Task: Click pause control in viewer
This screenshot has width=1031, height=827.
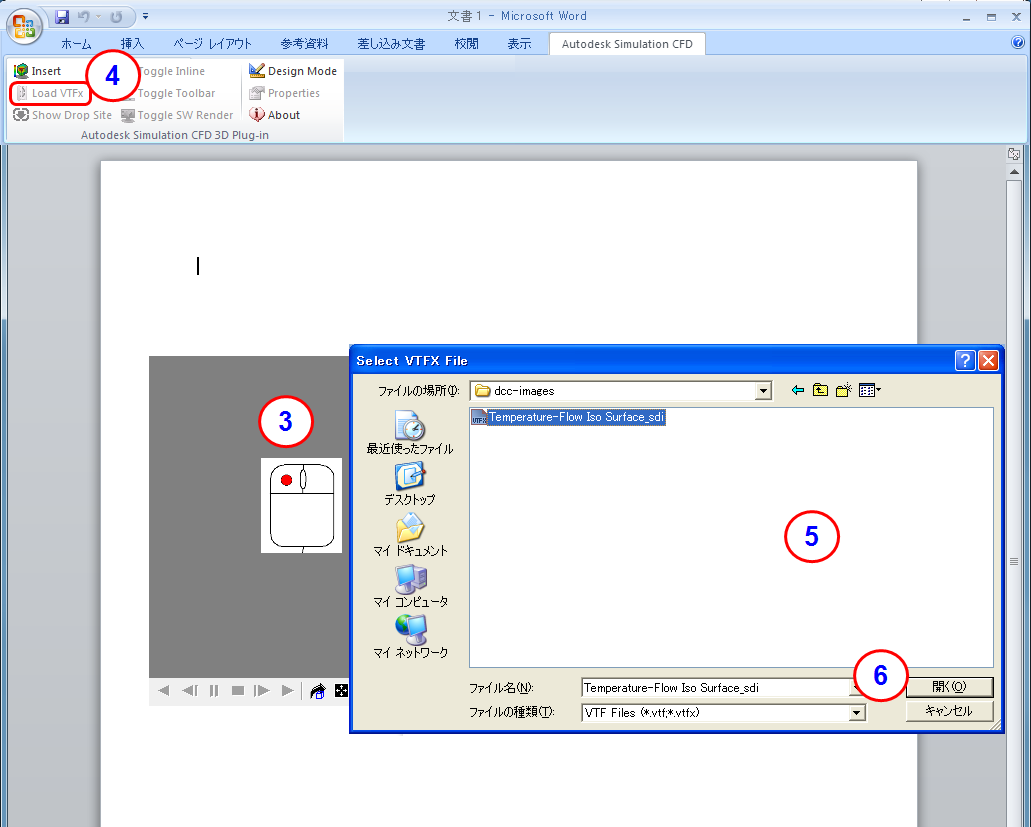Action: pos(214,690)
